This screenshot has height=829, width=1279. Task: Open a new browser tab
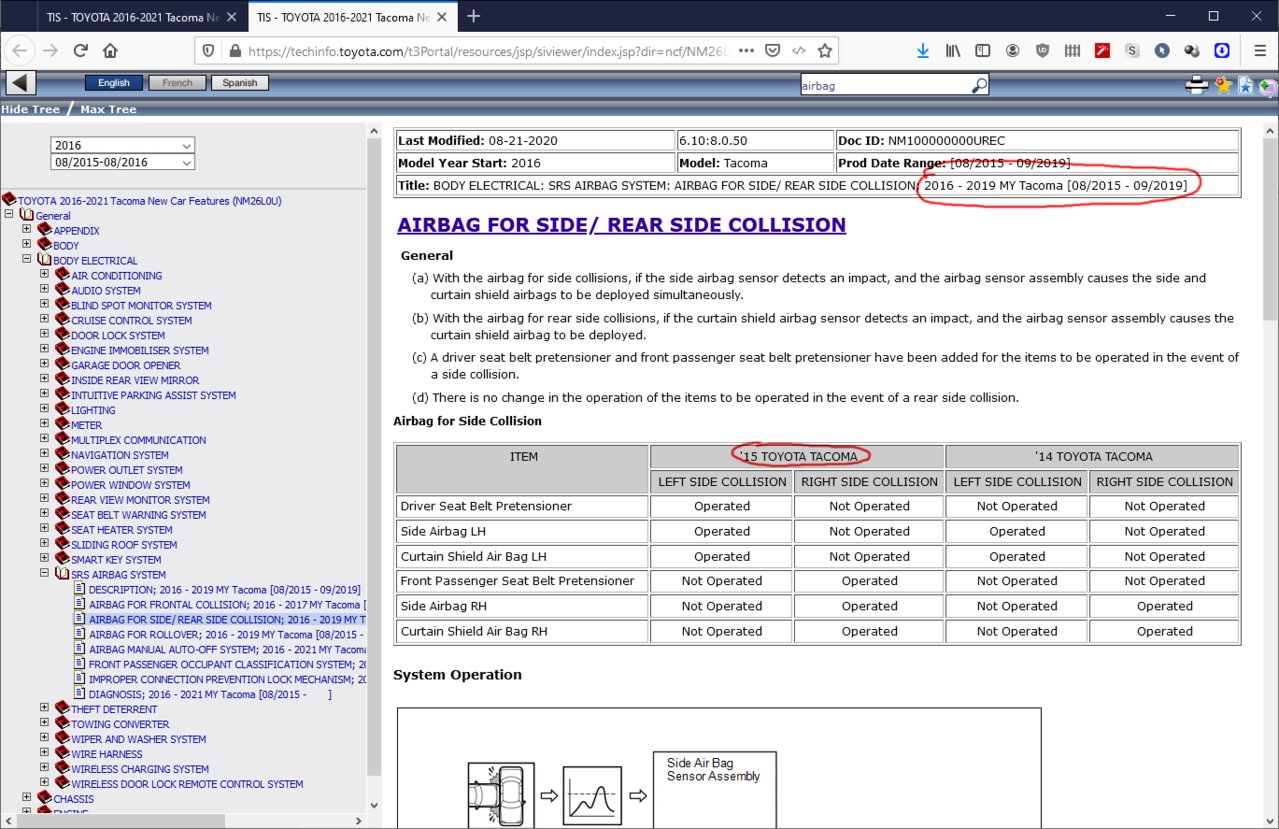474,16
